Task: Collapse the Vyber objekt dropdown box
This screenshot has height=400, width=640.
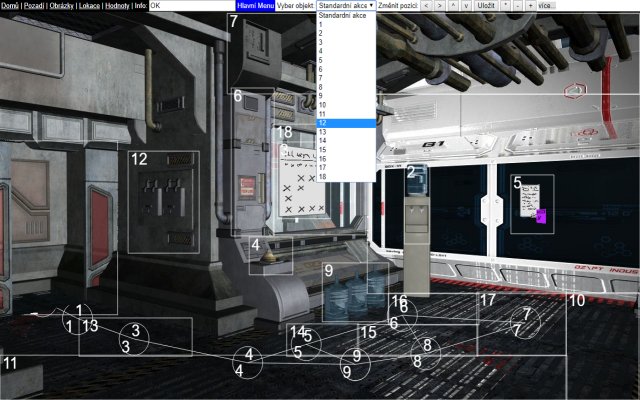Action: coord(346,6)
